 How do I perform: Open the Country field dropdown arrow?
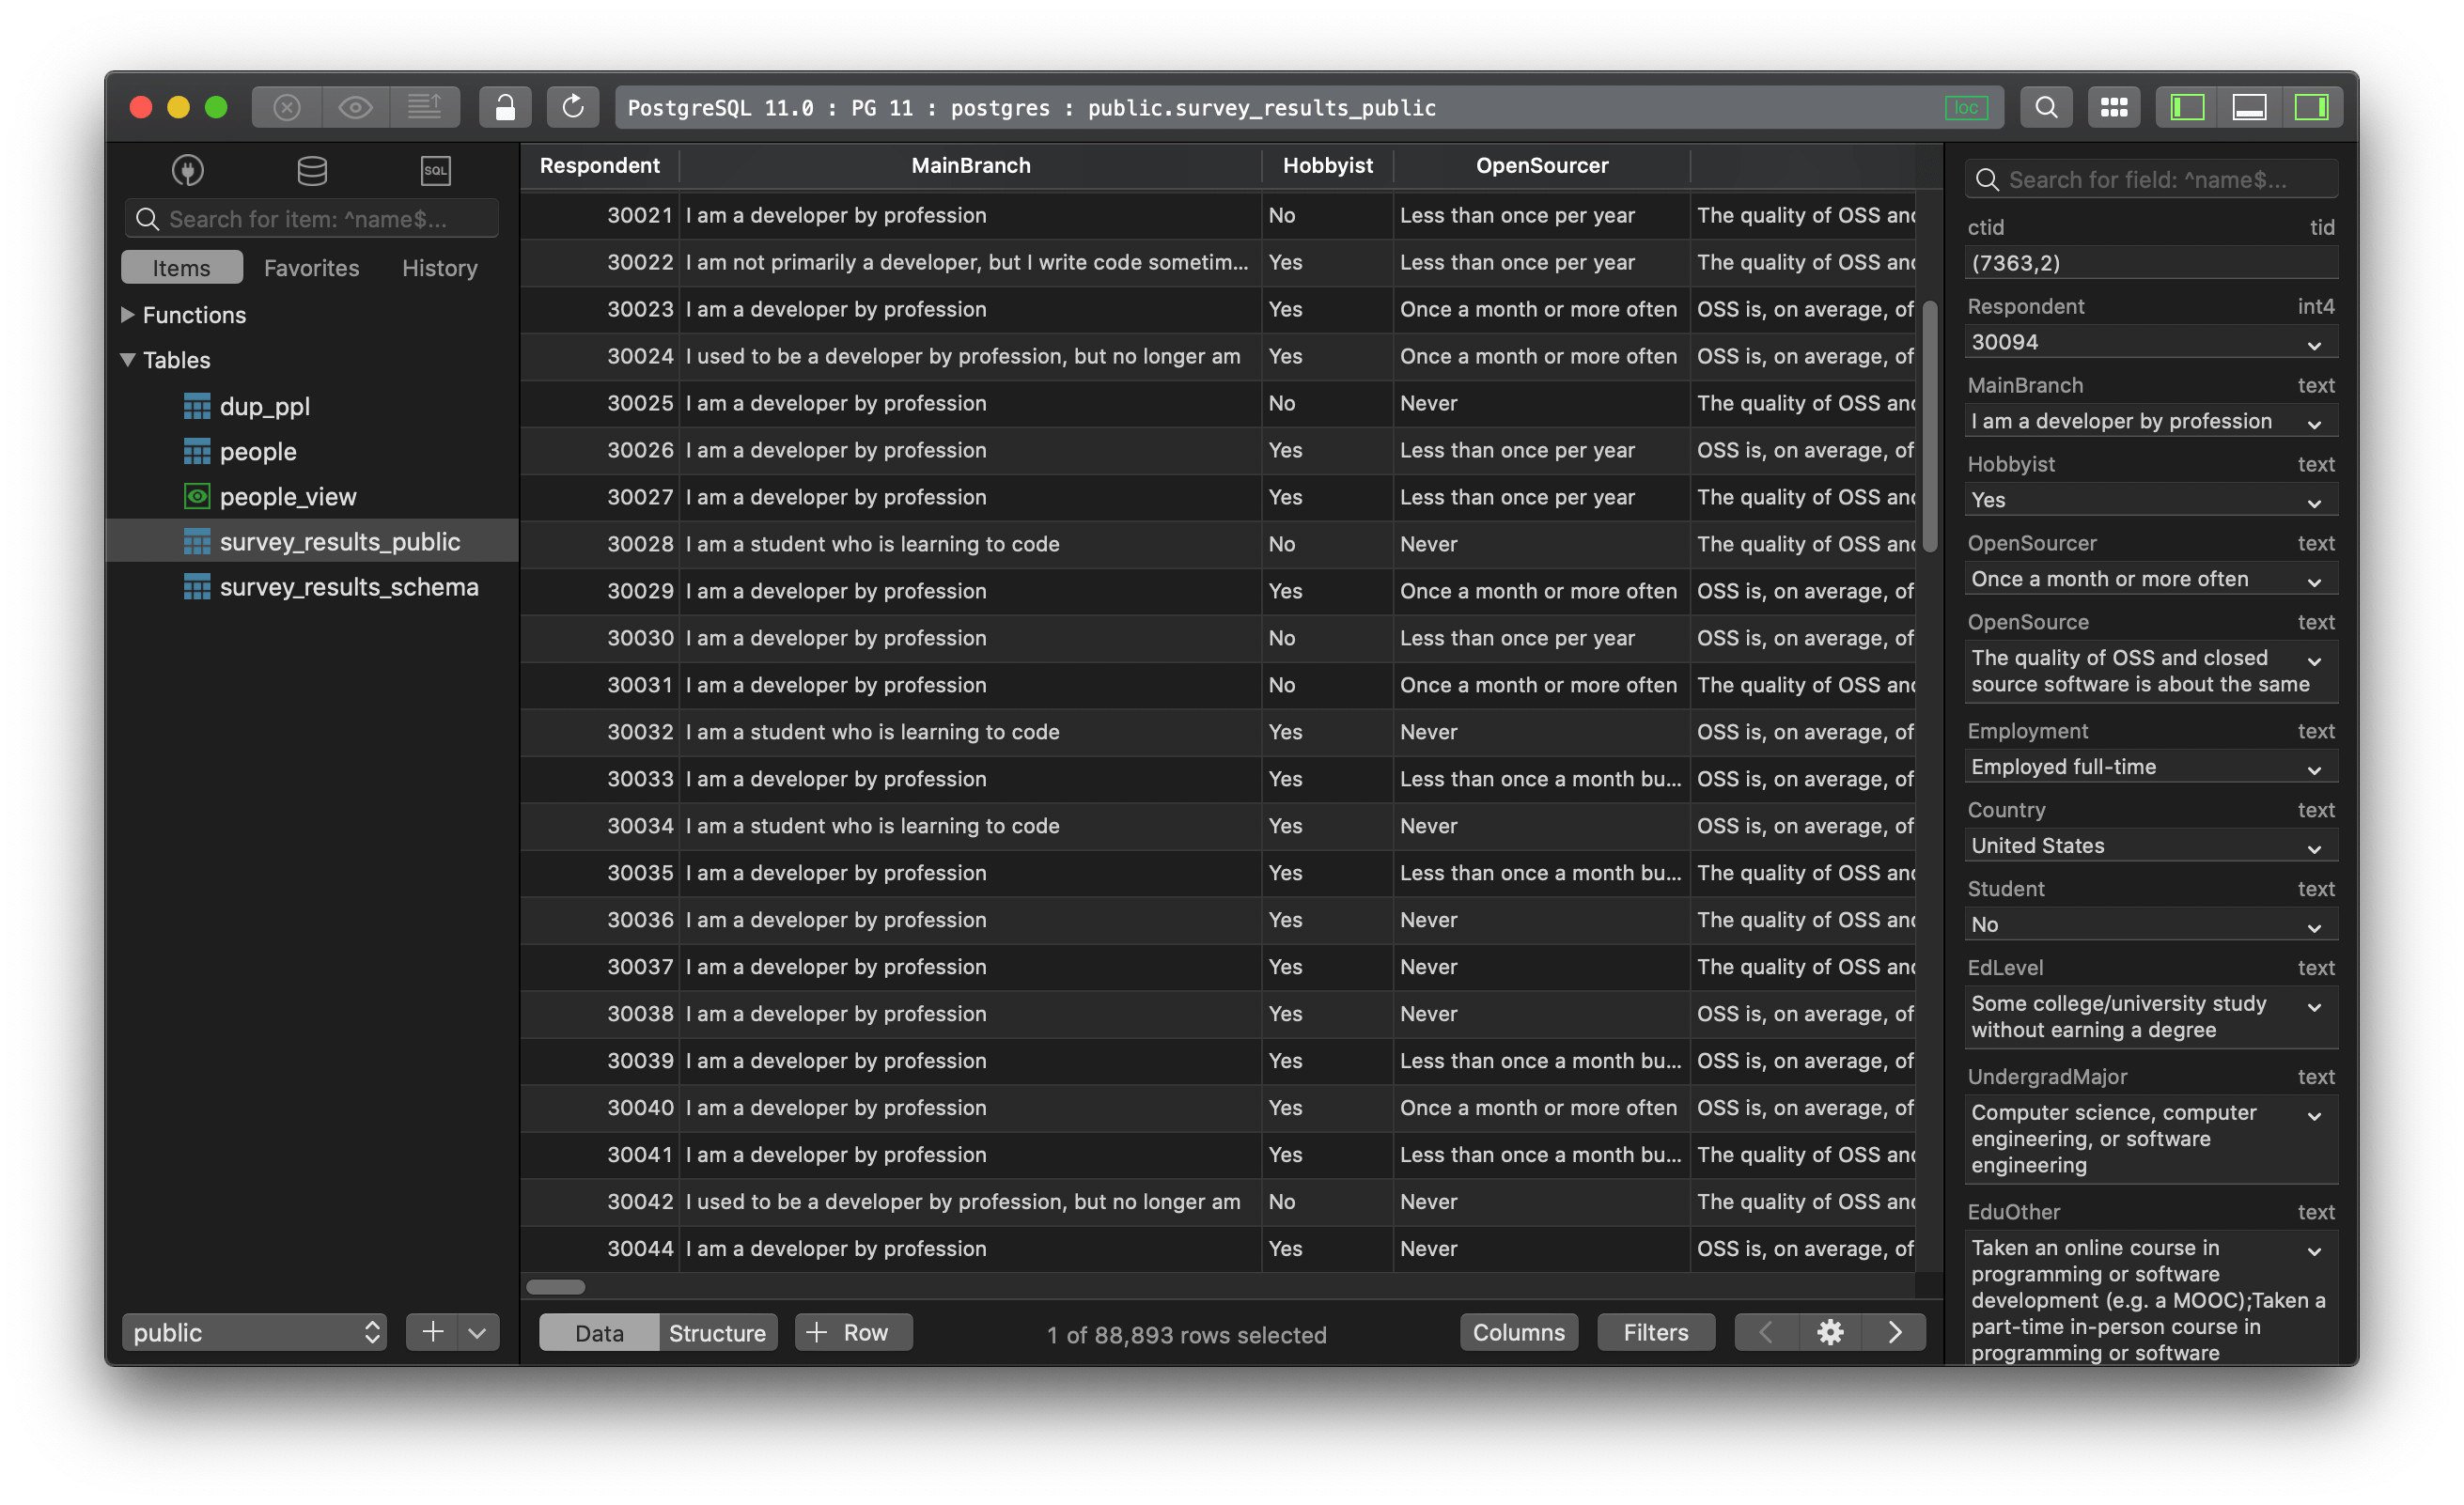[2314, 848]
